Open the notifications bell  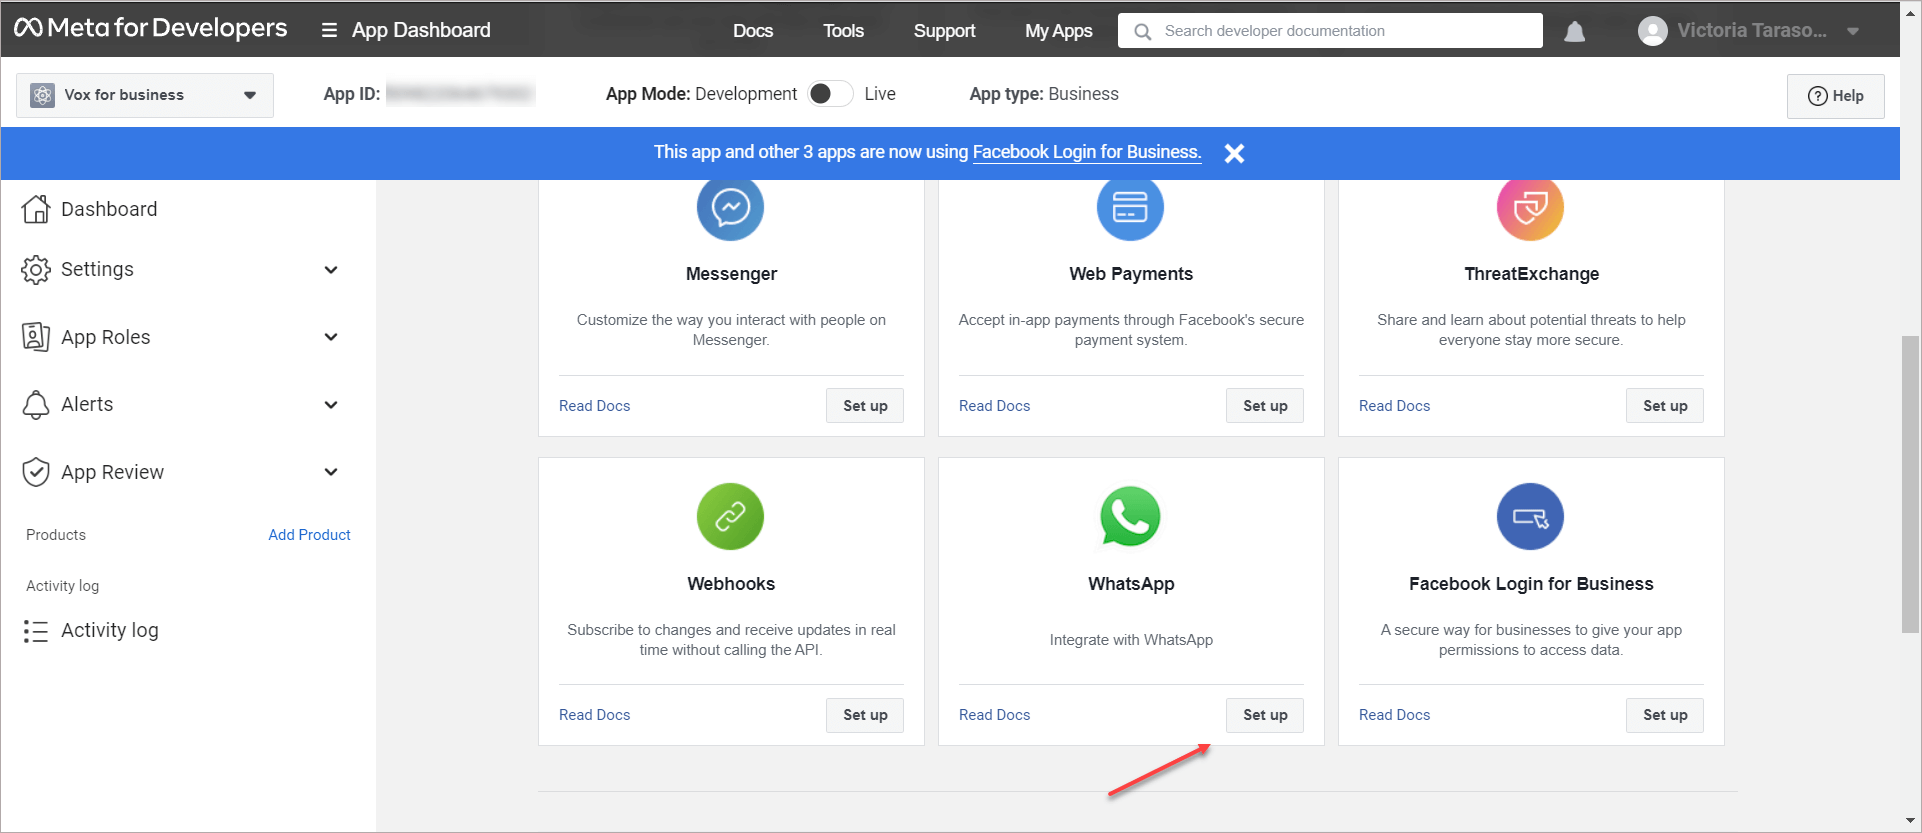(1575, 31)
